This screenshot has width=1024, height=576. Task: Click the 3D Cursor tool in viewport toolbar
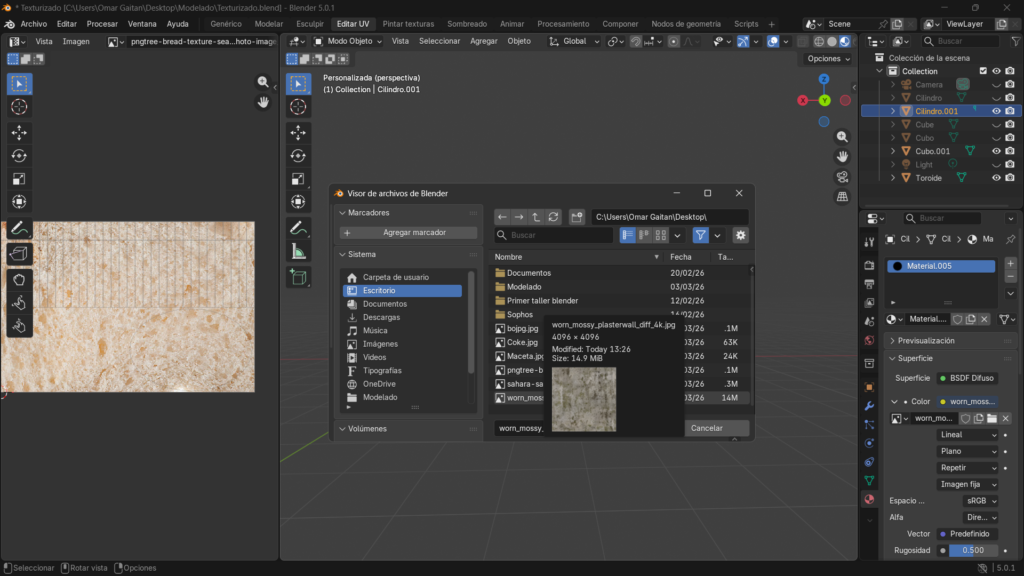(x=298, y=107)
